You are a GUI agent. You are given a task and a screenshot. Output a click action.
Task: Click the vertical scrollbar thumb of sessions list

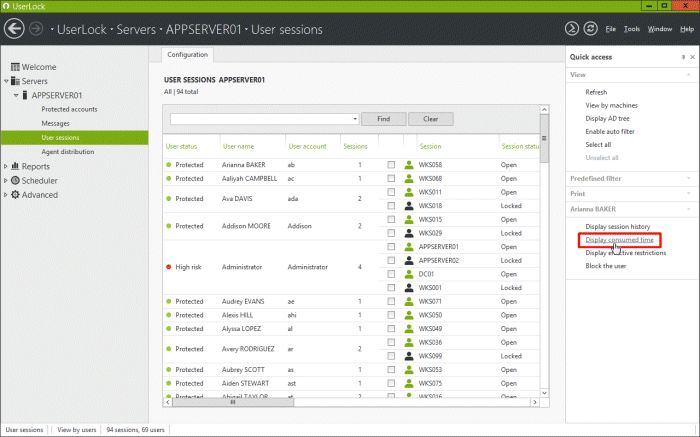(x=544, y=138)
